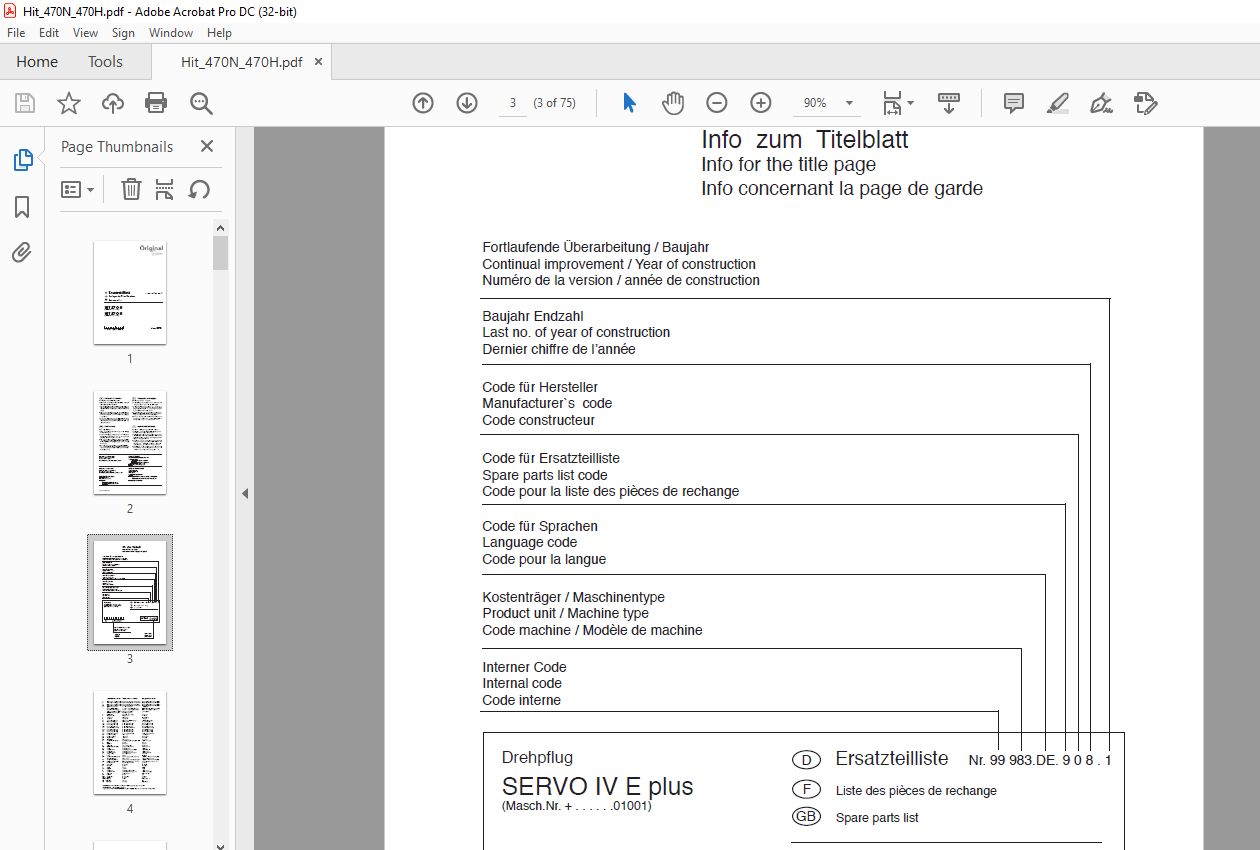Screen dimensions: 1260x850
Task: Choose the arrow selection tool
Action: 629,102
